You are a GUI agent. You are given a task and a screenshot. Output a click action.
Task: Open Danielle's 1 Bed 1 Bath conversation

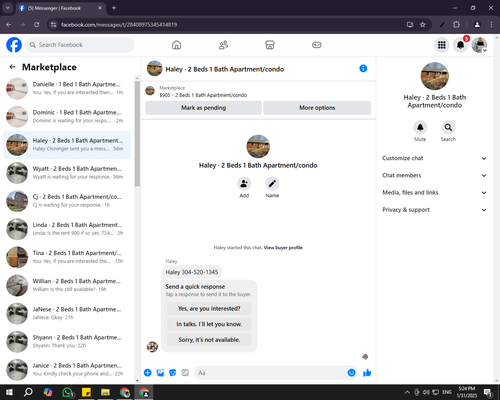(67, 88)
